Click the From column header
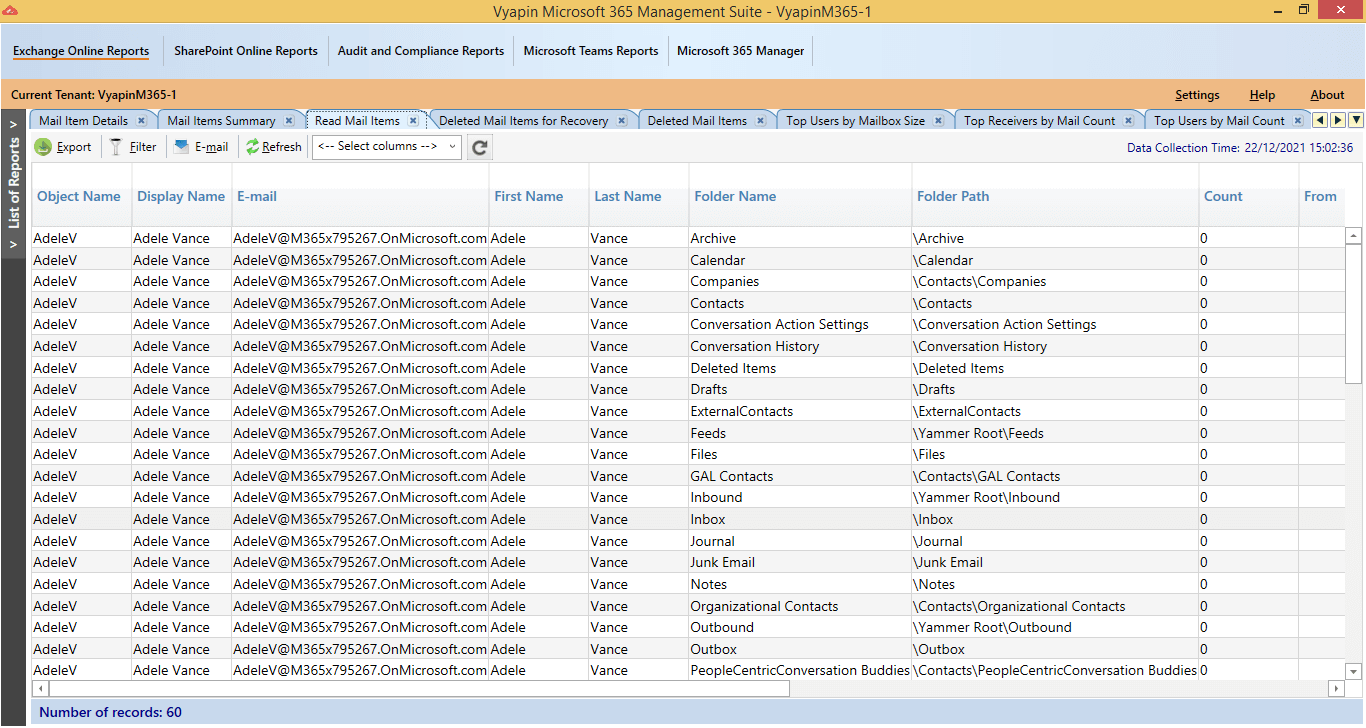The image size is (1366, 728). click(1320, 197)
